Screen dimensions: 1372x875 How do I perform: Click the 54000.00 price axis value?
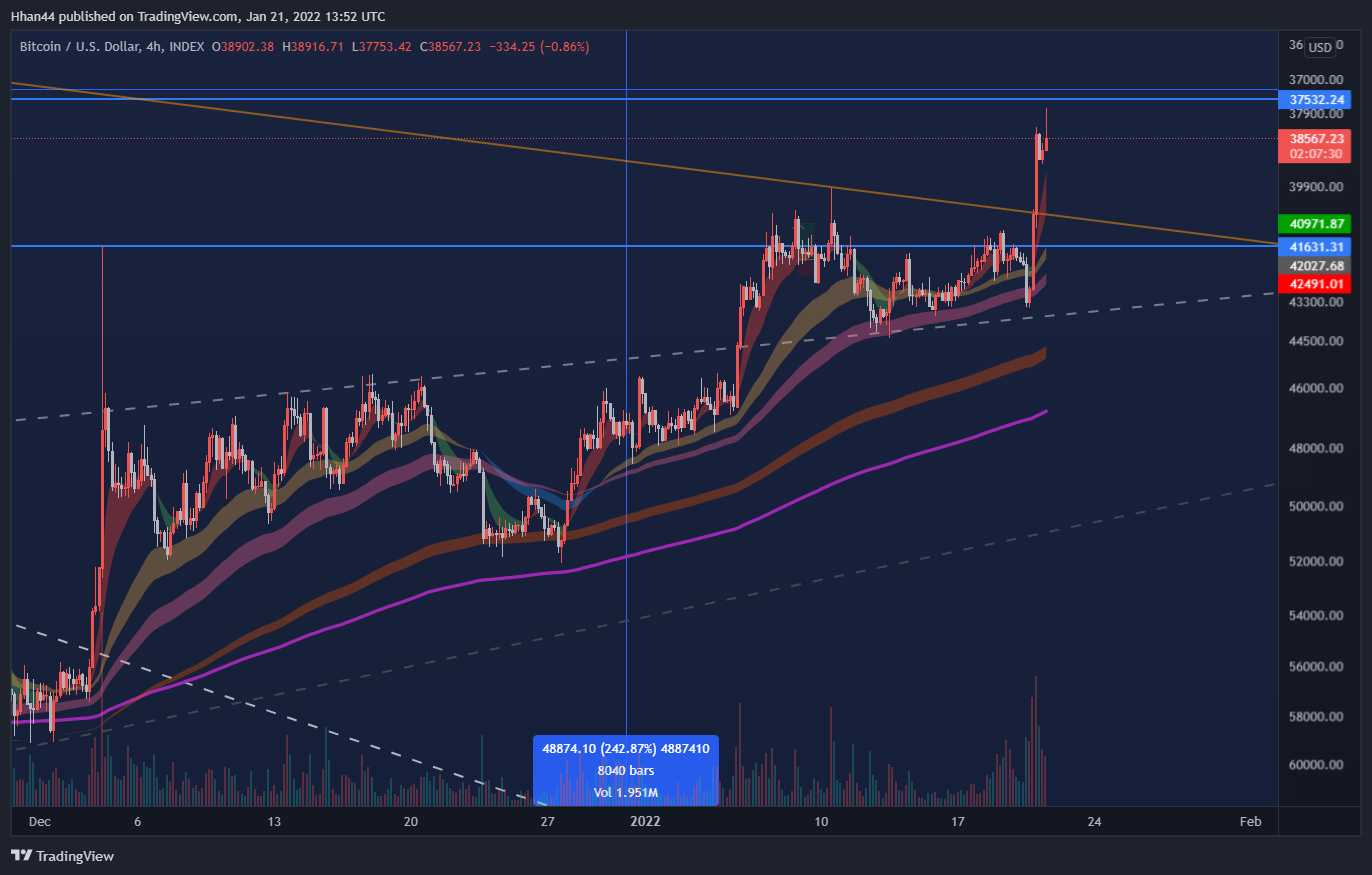click(1316, 616)
